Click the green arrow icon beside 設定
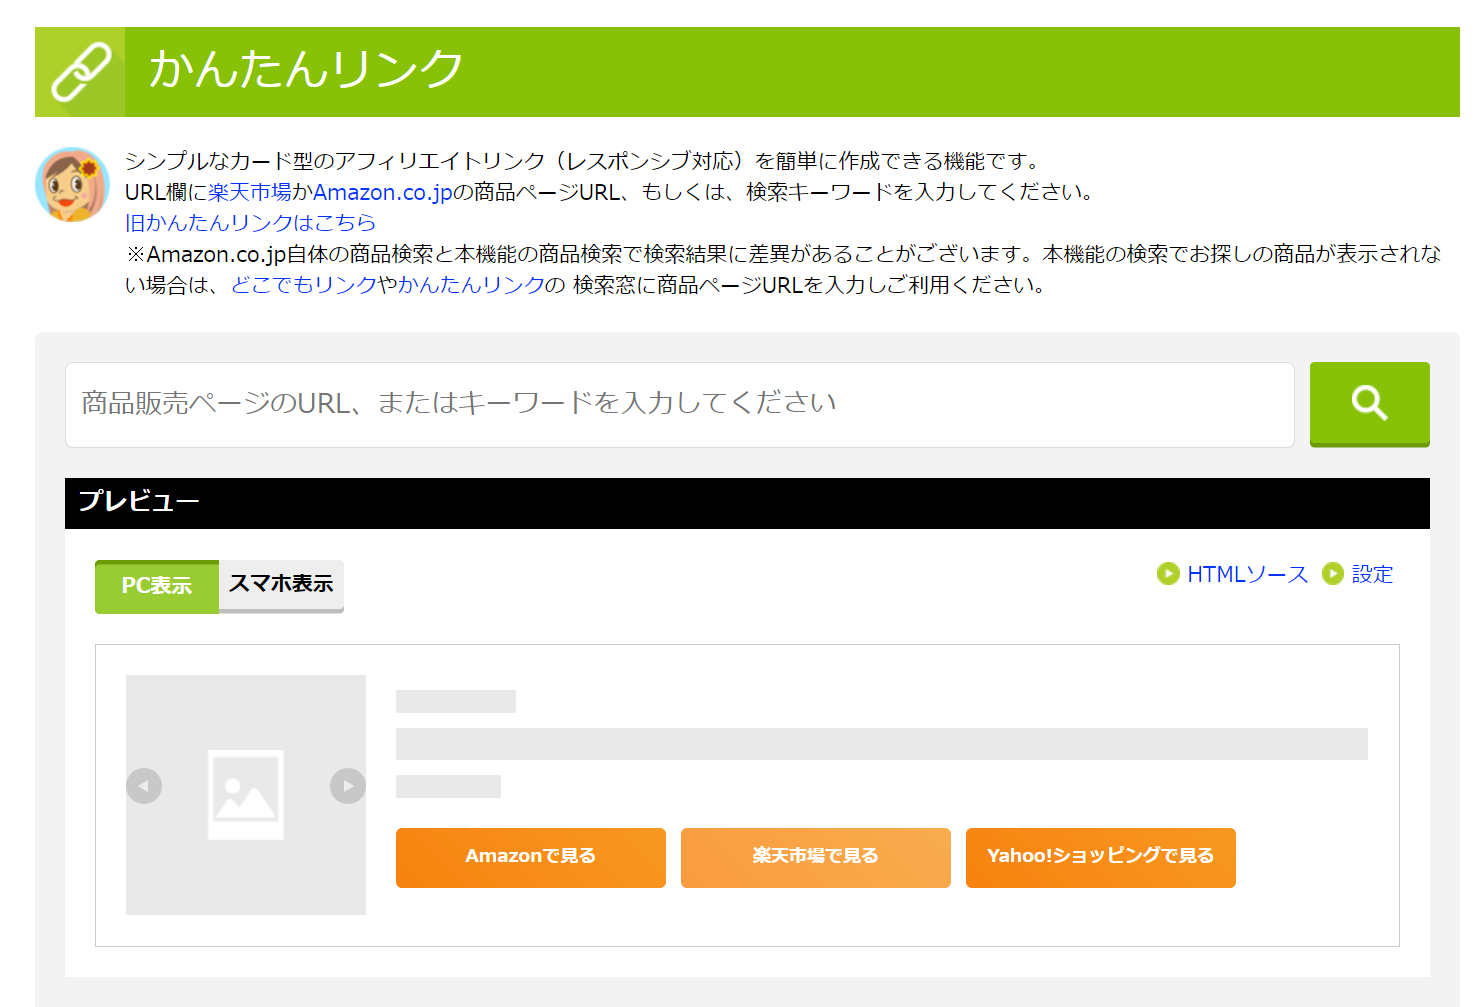1475x1007 pixels. click(x=1332, y=574)
